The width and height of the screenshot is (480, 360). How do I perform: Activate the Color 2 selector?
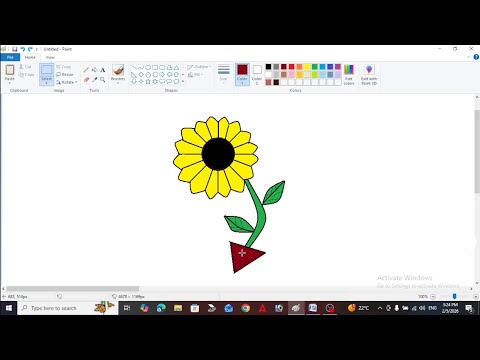click(x=257, y=74)
